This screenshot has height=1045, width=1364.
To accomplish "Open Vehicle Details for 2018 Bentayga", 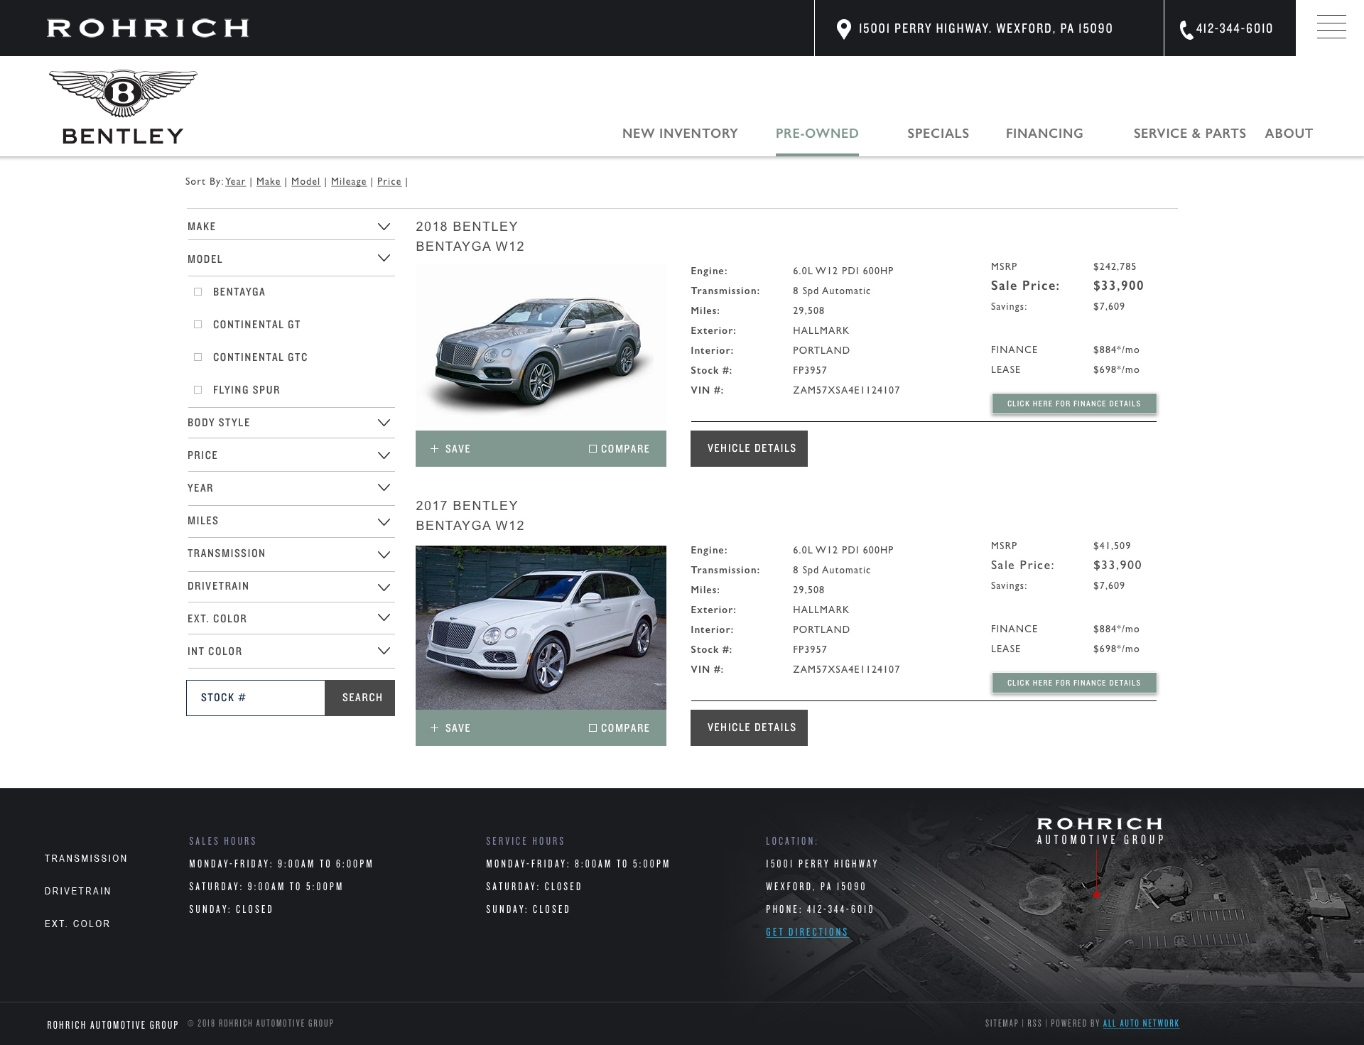I will pos(749,448).
